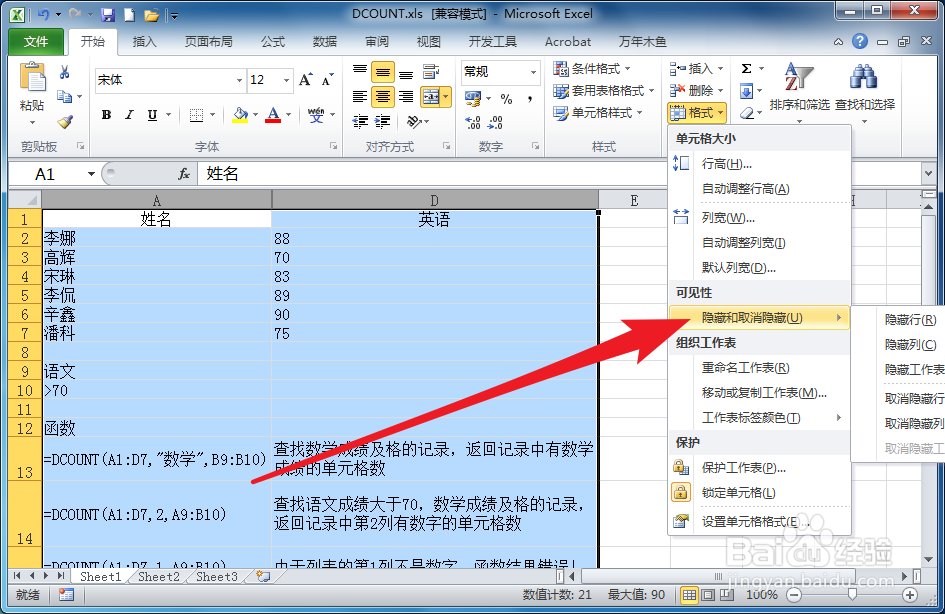
Task: Select the Format Painter brush
Action: 65,121
